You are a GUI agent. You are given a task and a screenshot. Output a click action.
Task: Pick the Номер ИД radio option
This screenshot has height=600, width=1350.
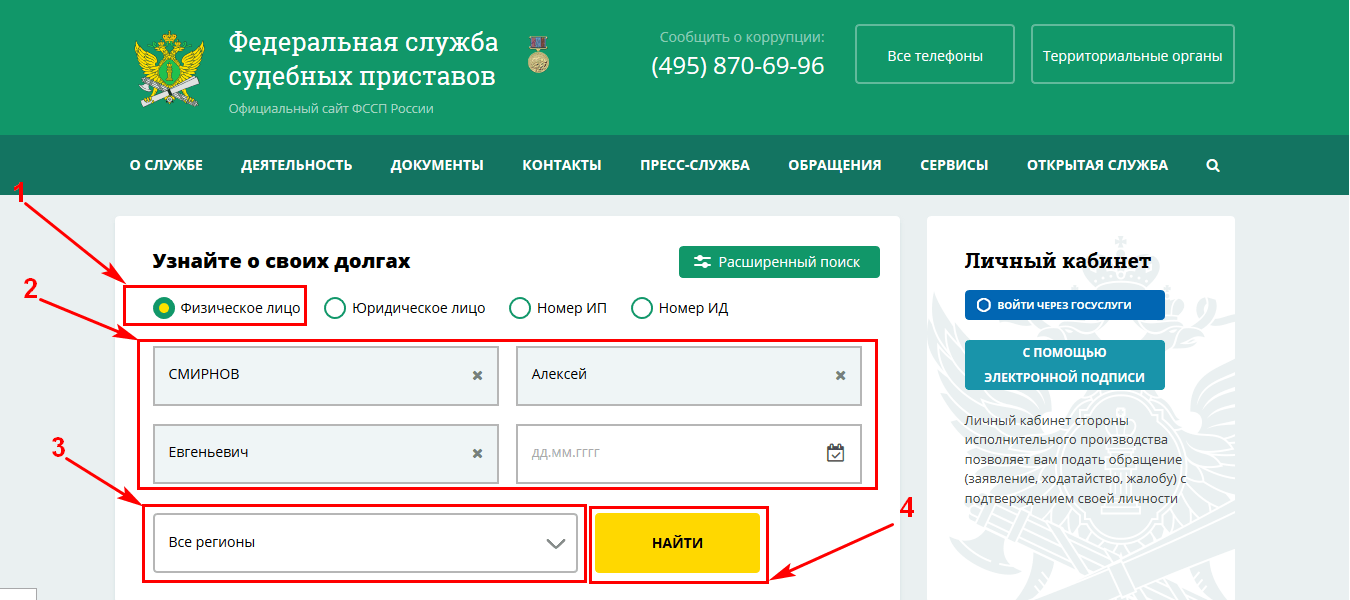(x=642, y=308)
